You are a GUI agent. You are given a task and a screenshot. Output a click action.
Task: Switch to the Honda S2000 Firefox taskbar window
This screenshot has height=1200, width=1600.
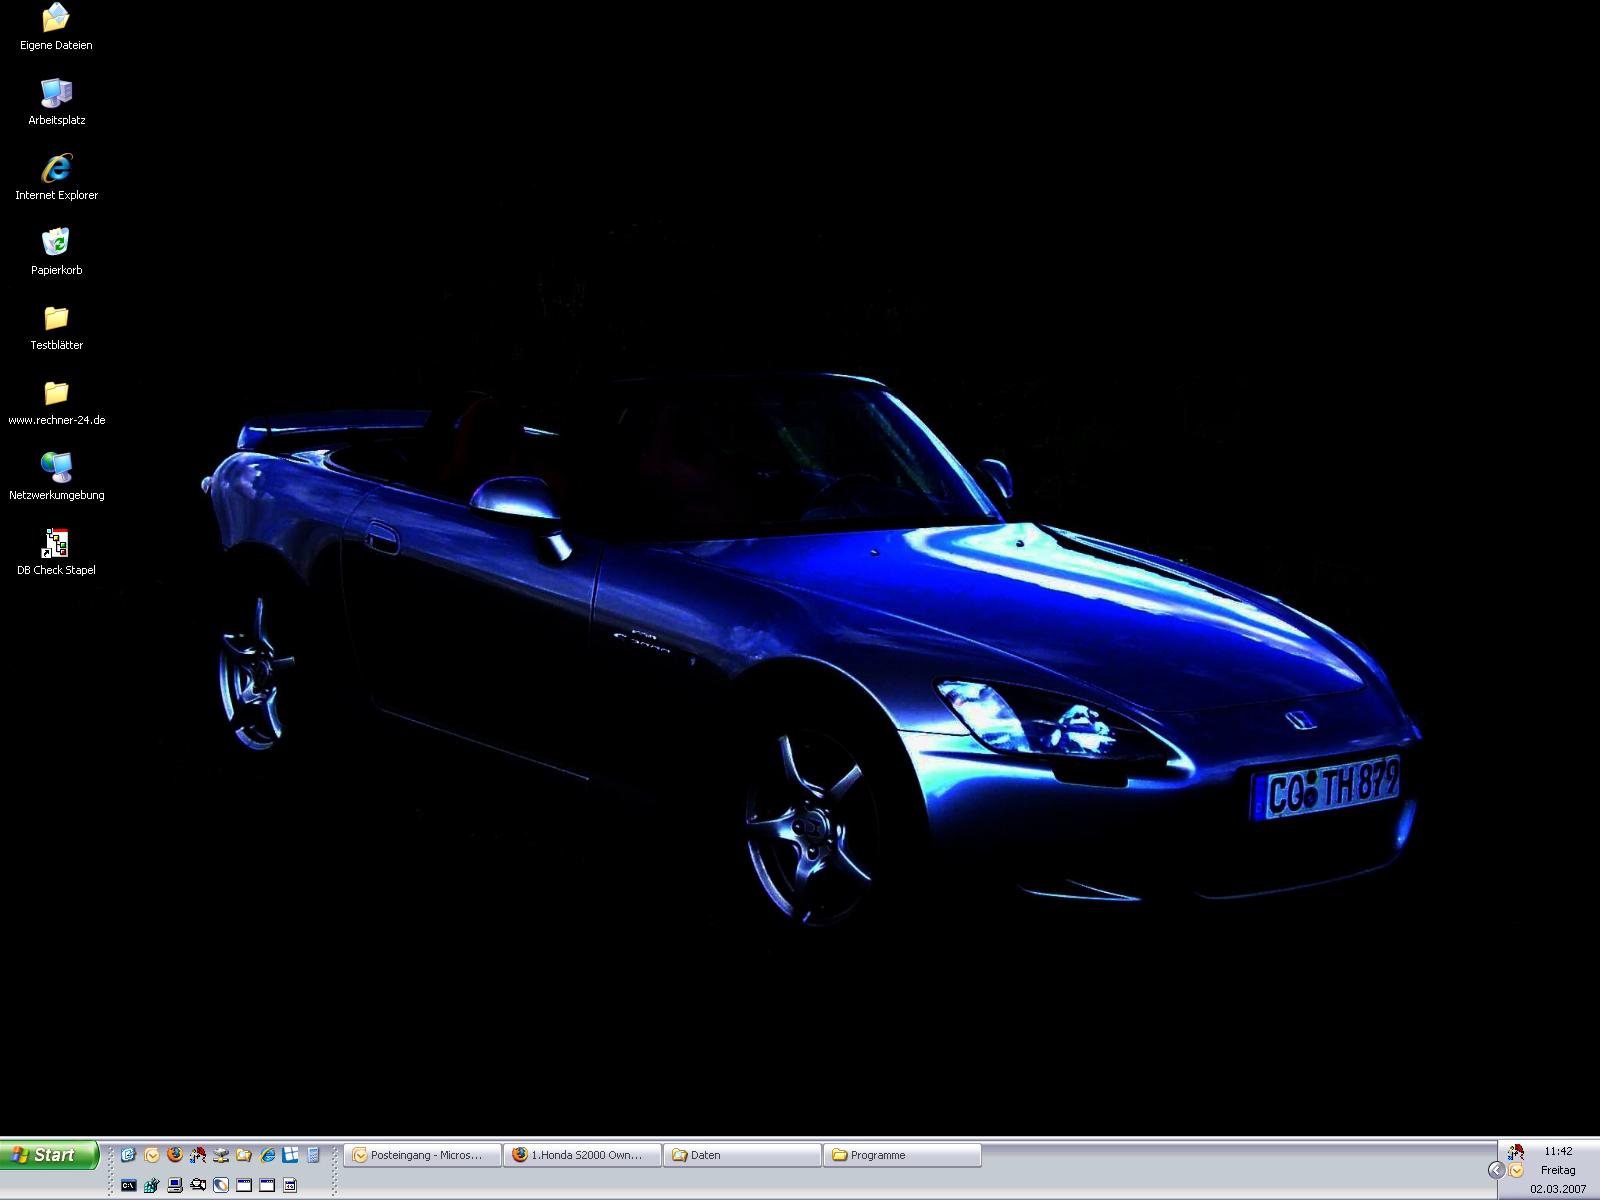pos(582,1155)
